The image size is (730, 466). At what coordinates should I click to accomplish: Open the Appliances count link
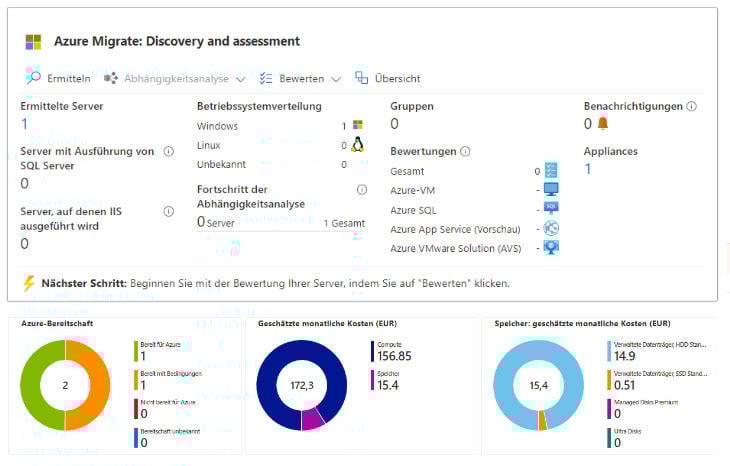coord(588,169)
